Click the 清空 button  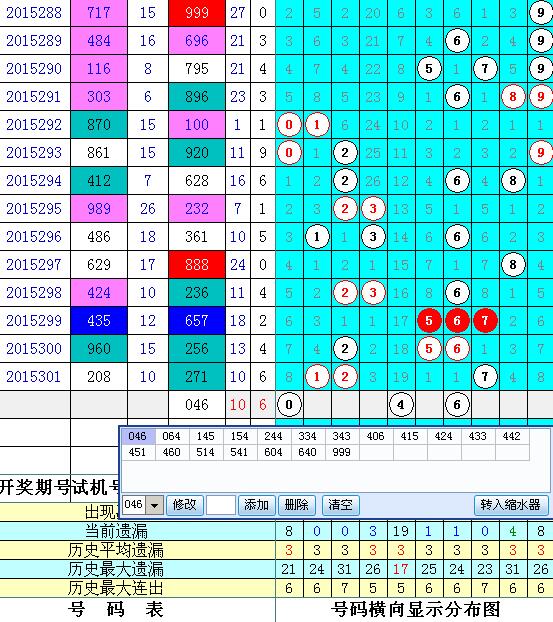coord(340,505)
